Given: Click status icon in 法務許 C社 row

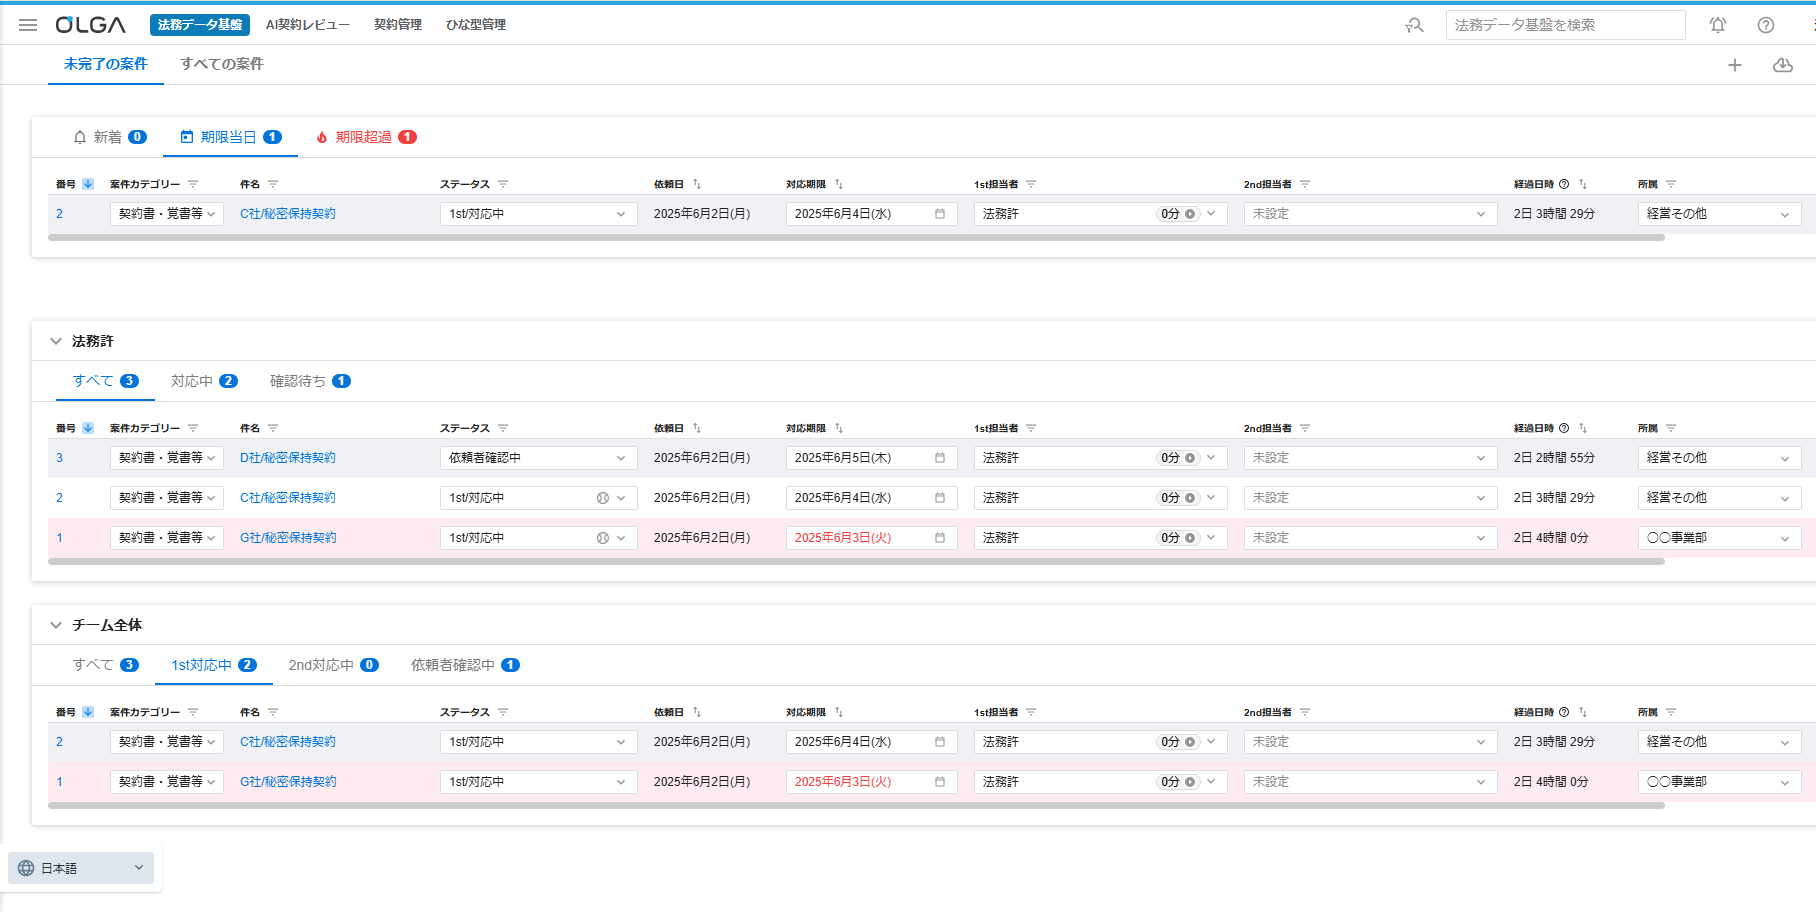Looking at the screenshot, I should [603, 498].
